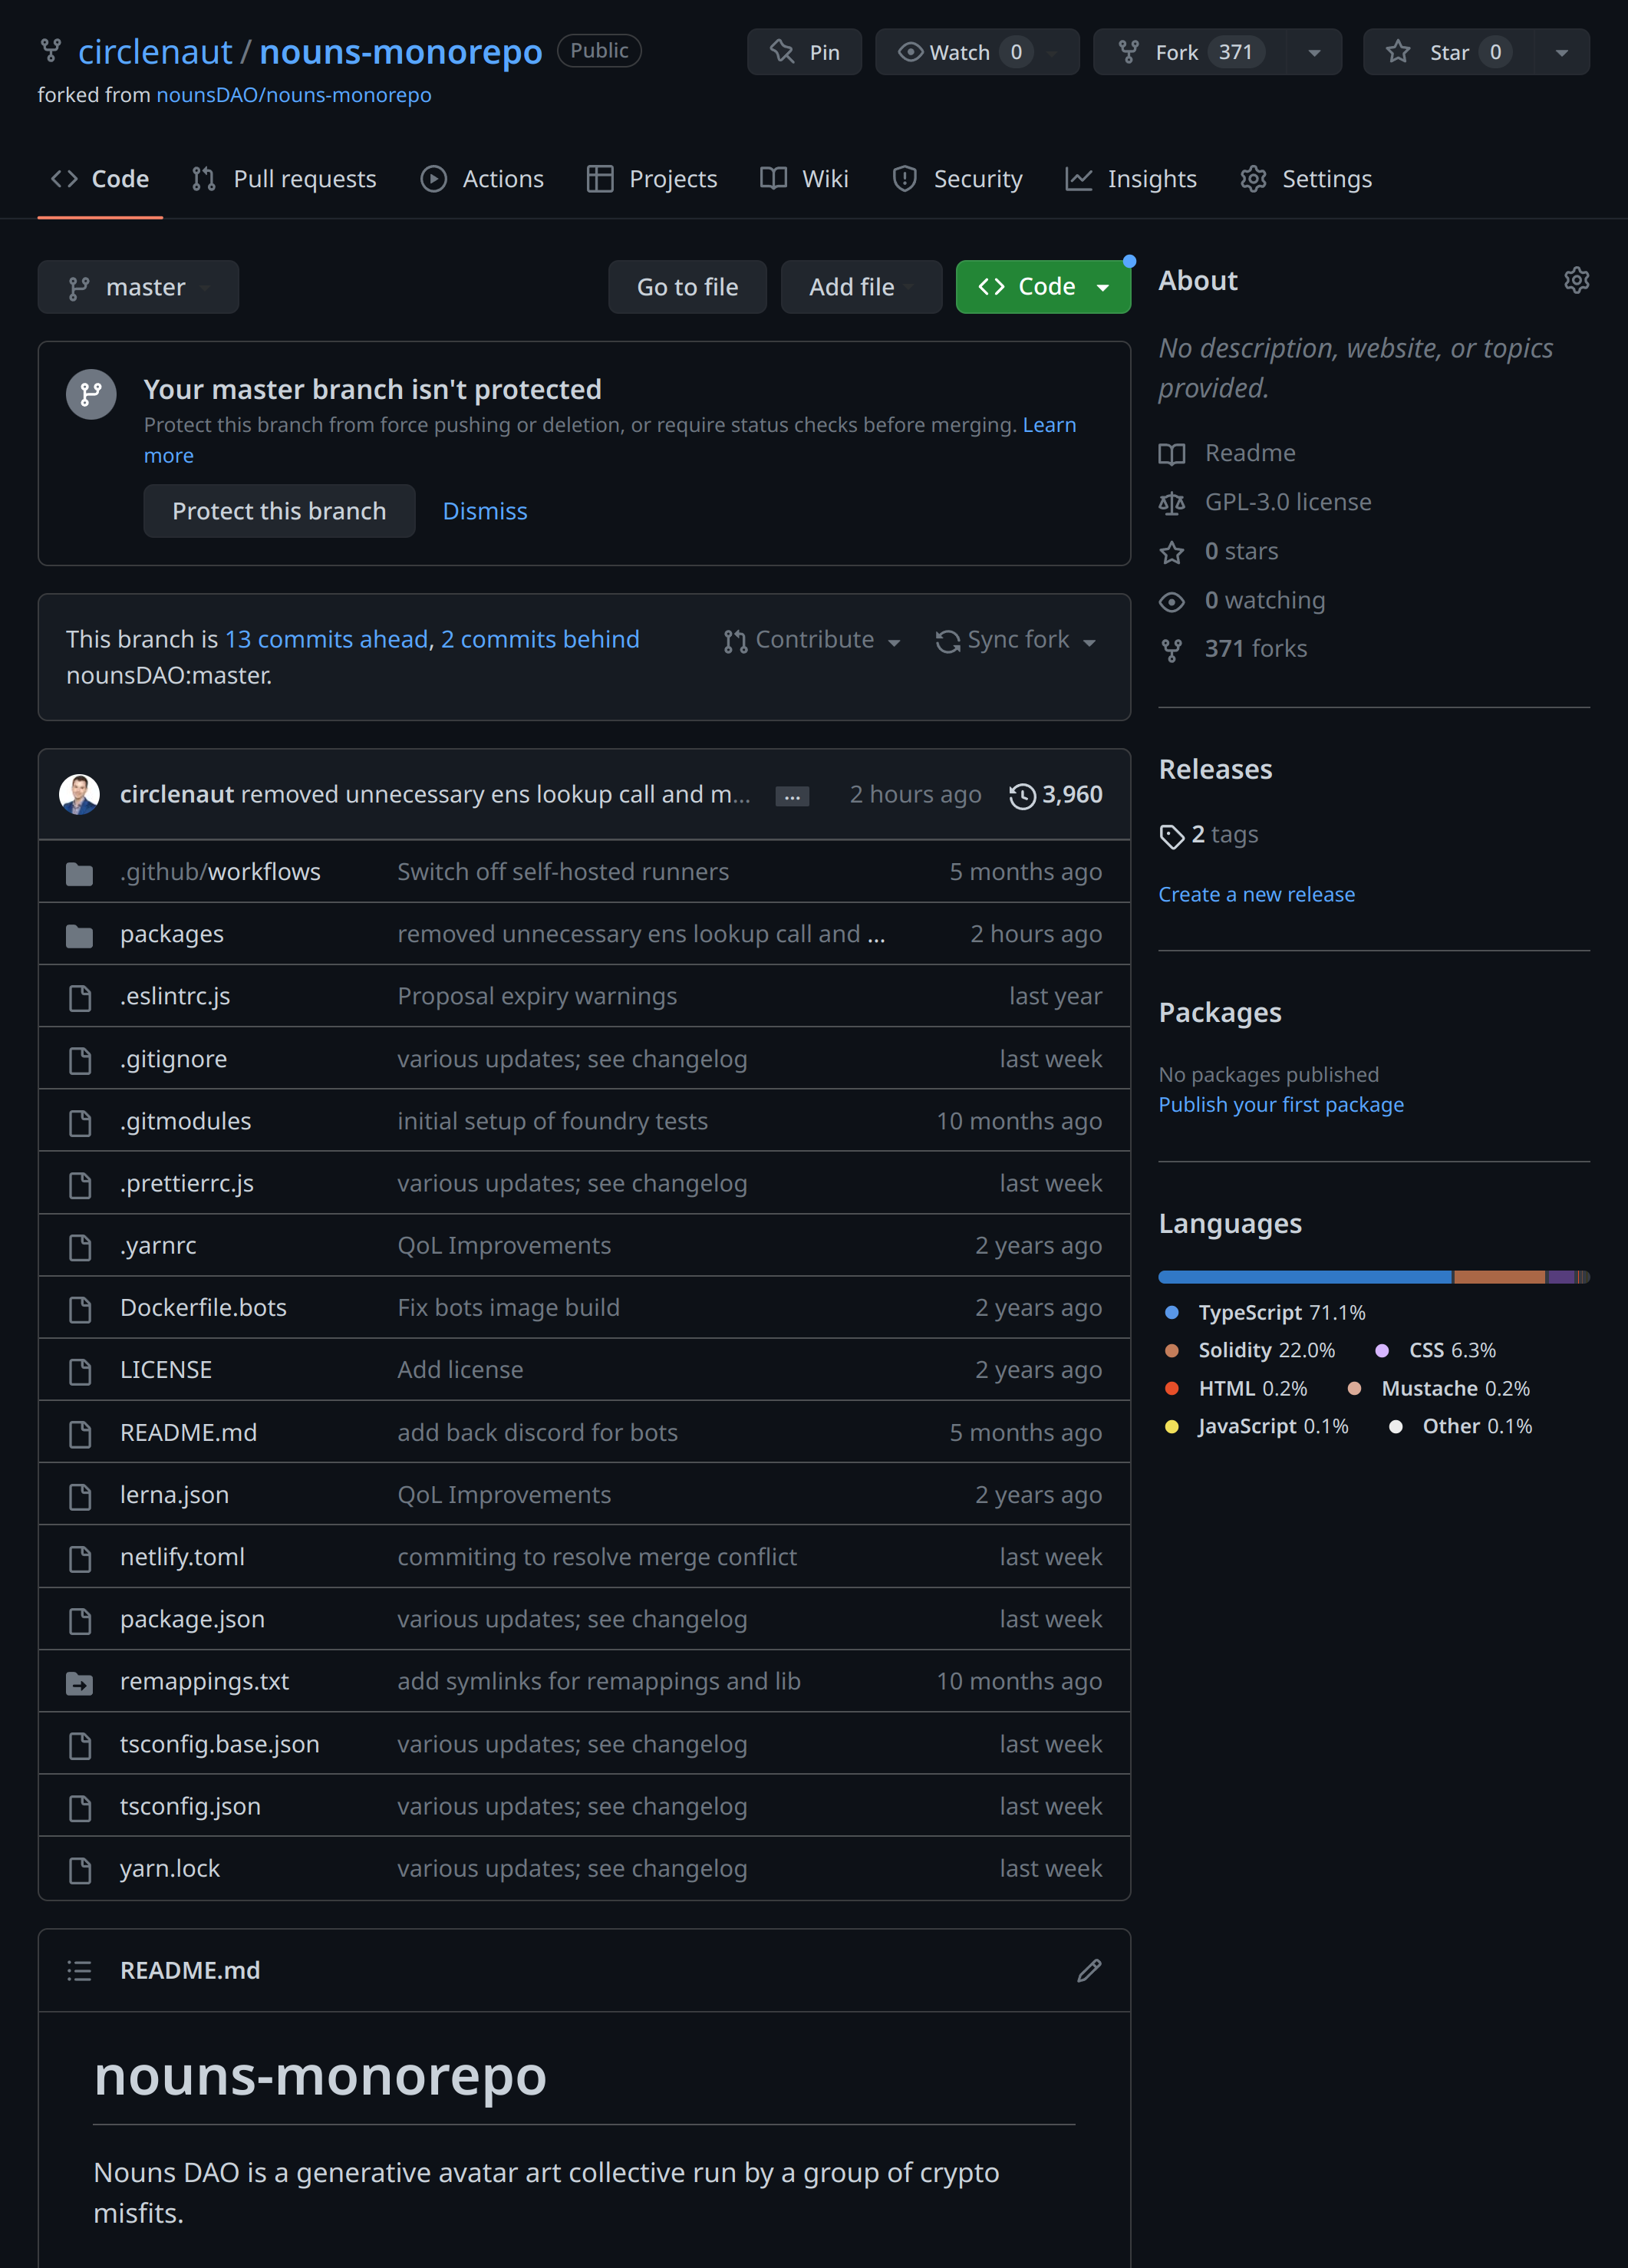Click the eye icon beside 0 watching
This screenshot has height=2268, width=1628.
coord(1171,601)
